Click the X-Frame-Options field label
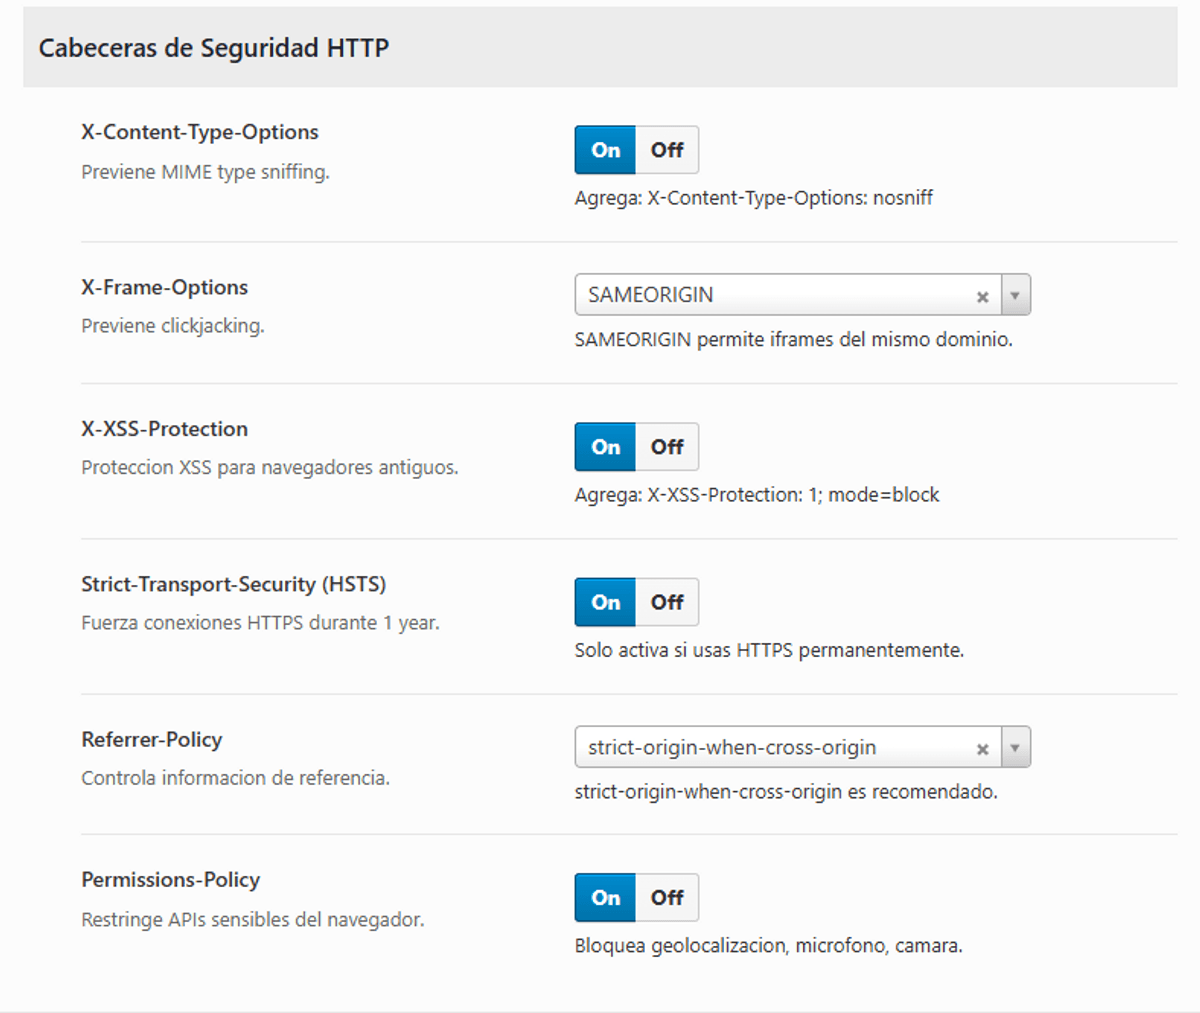The height and width of the screenshot is (1013, 1200). click(x=164, y=288)
